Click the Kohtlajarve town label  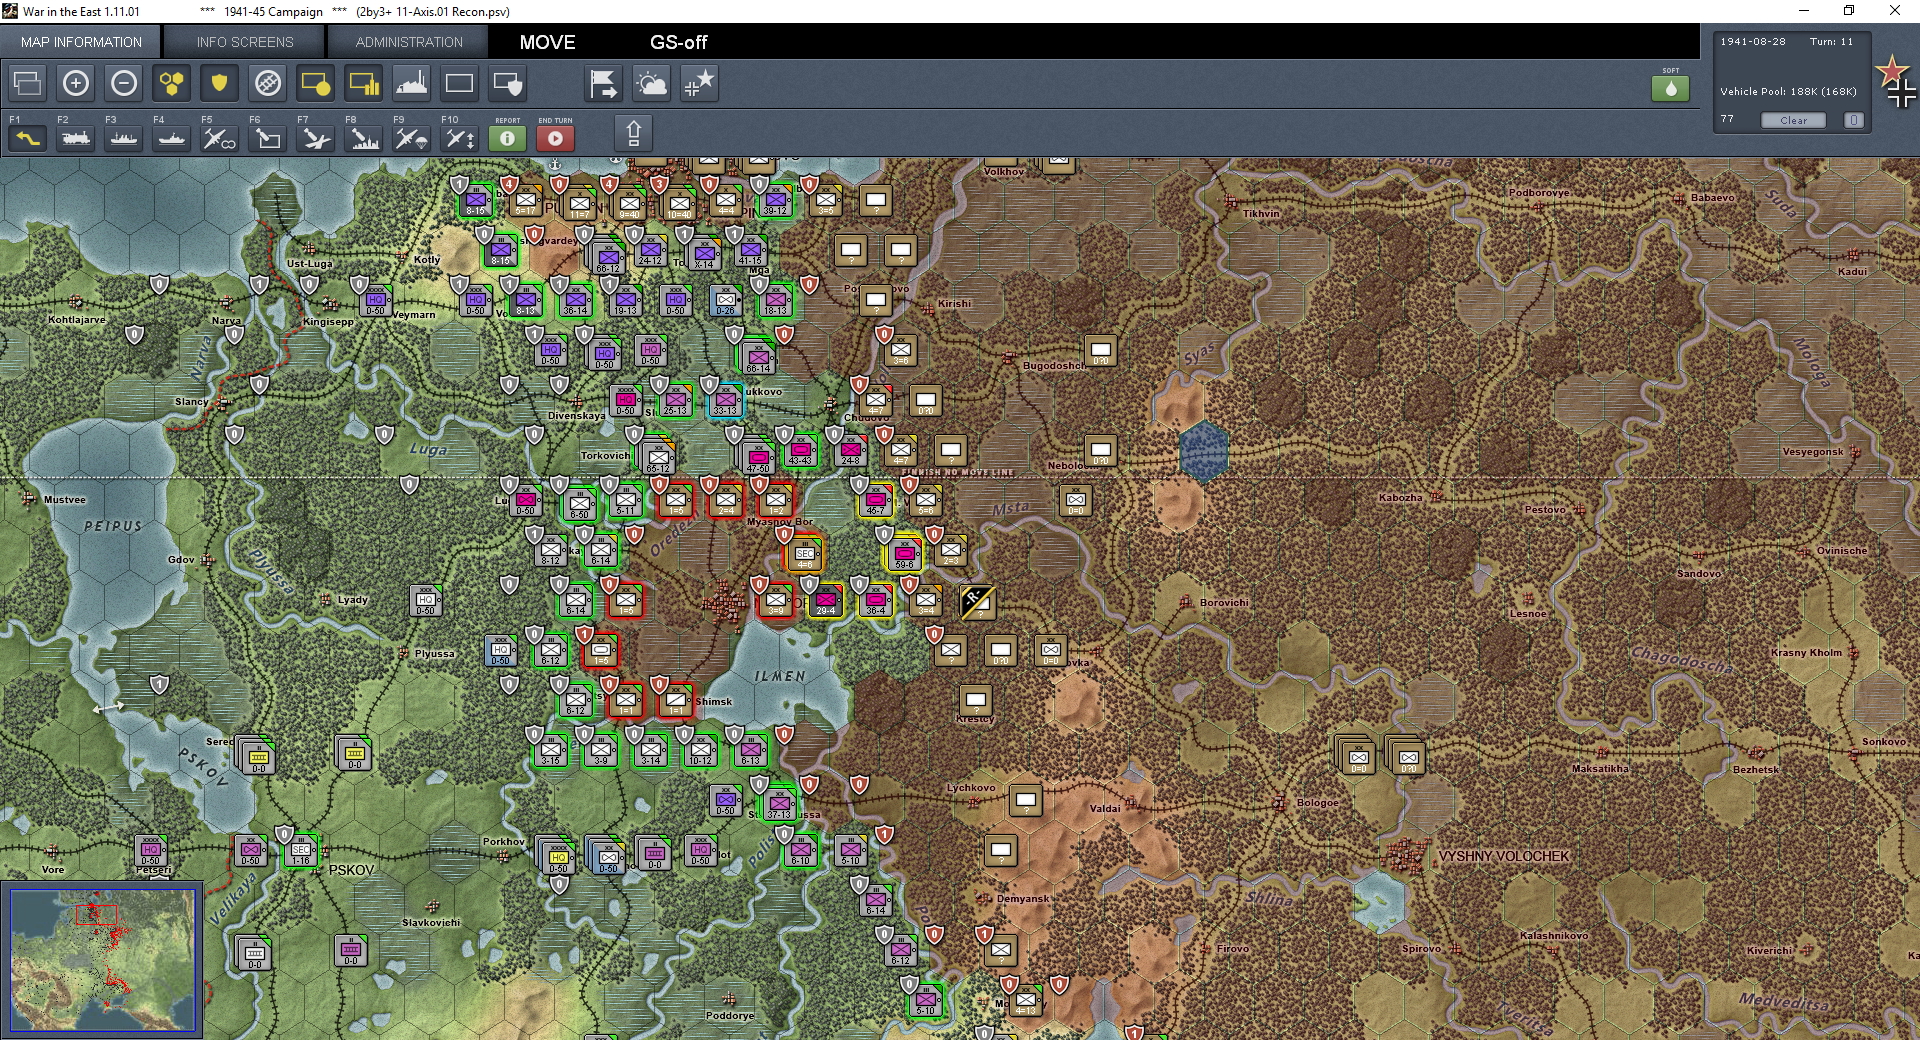point(77,320)
